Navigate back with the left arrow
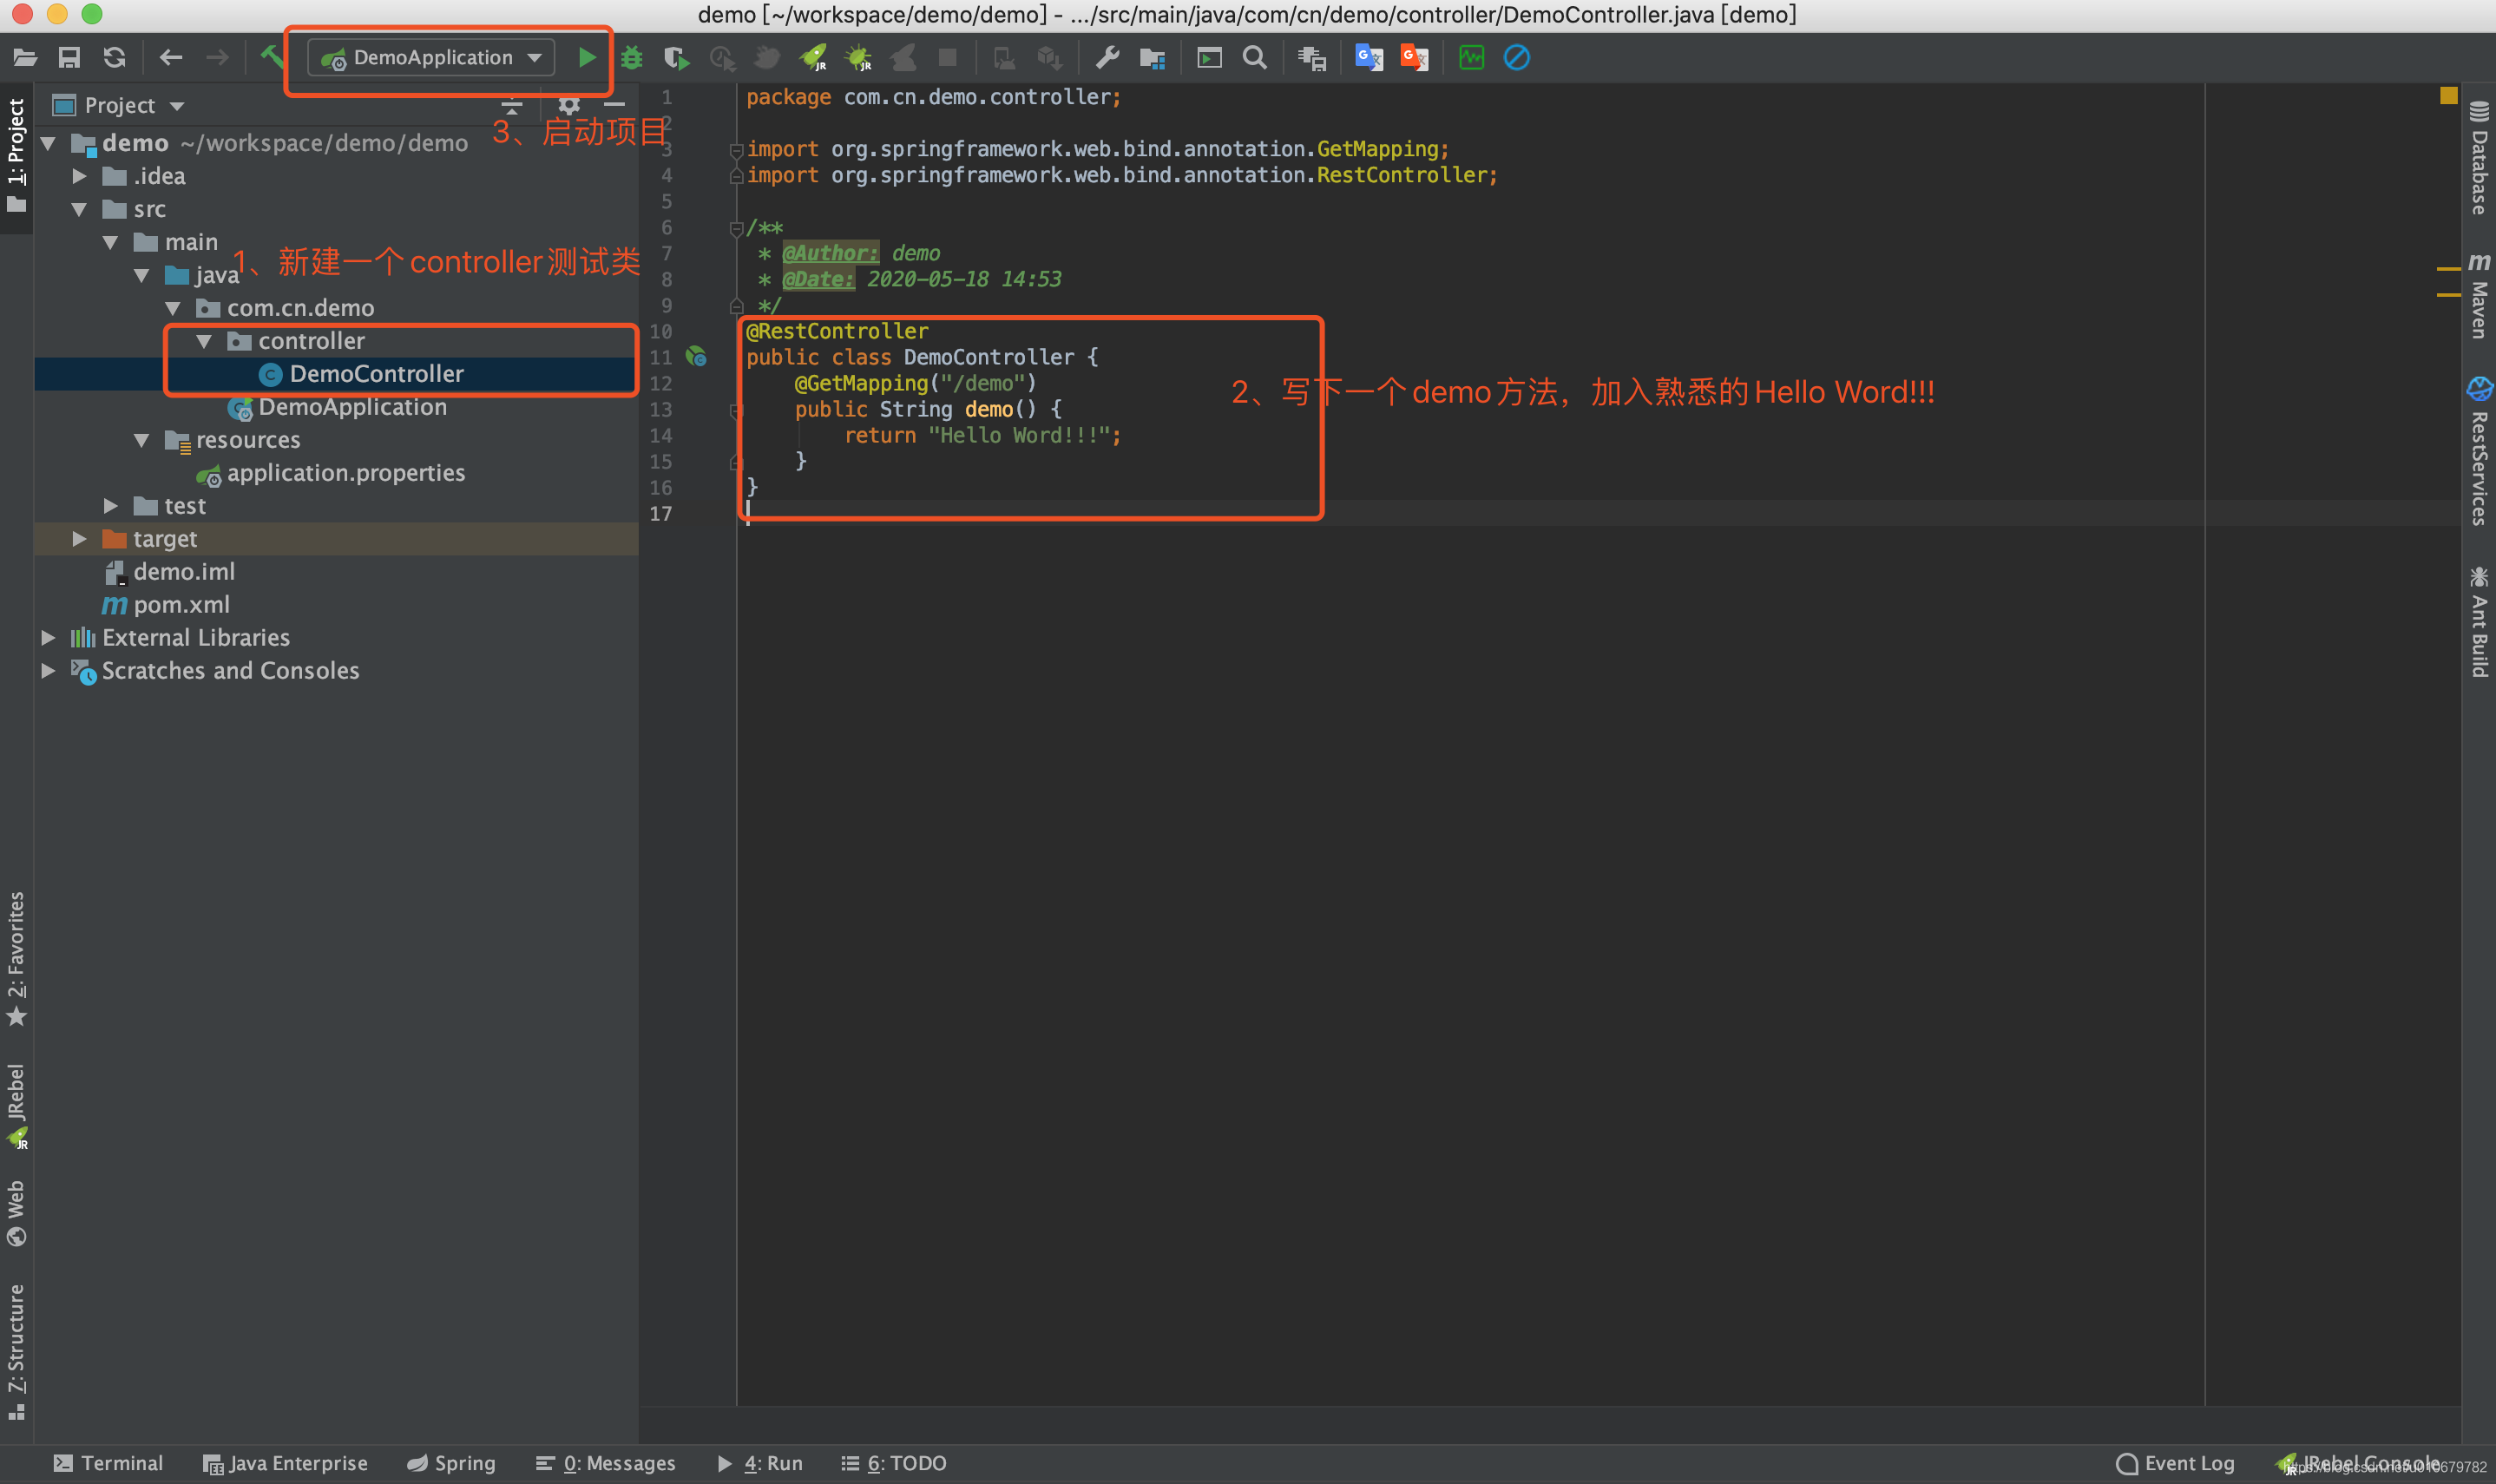 [171, 58]
